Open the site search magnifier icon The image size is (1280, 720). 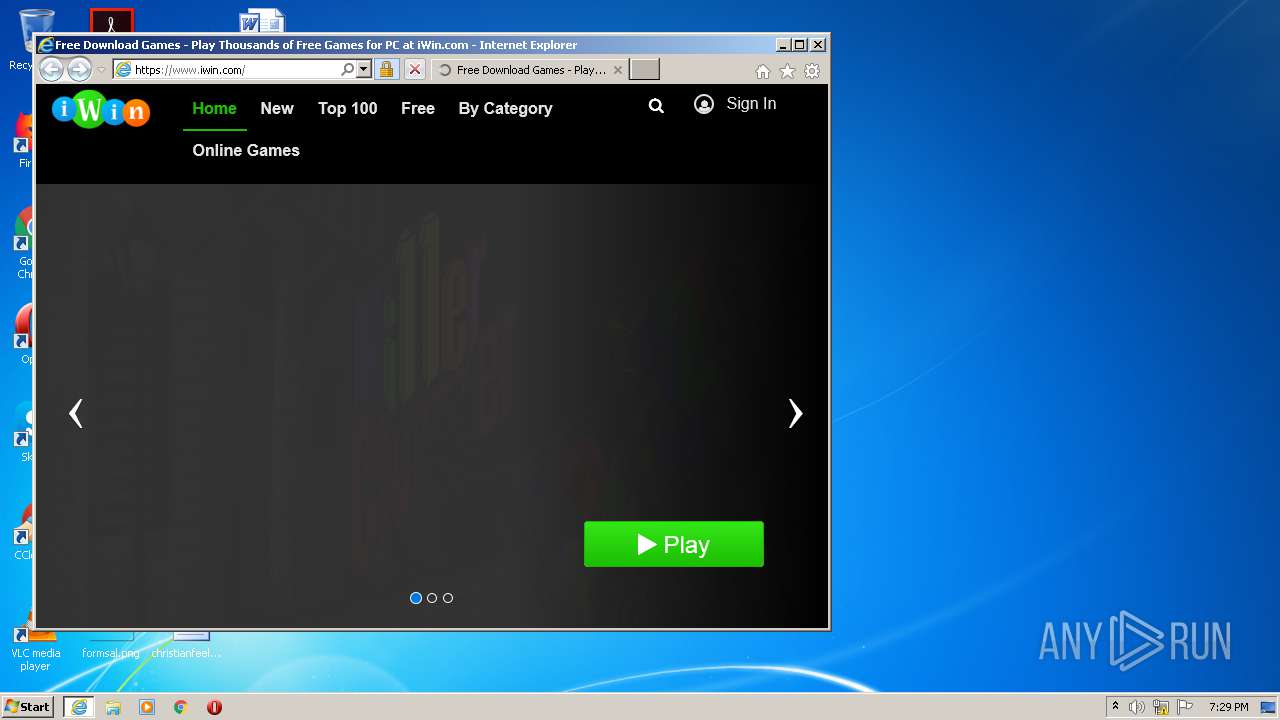(656, 105)
